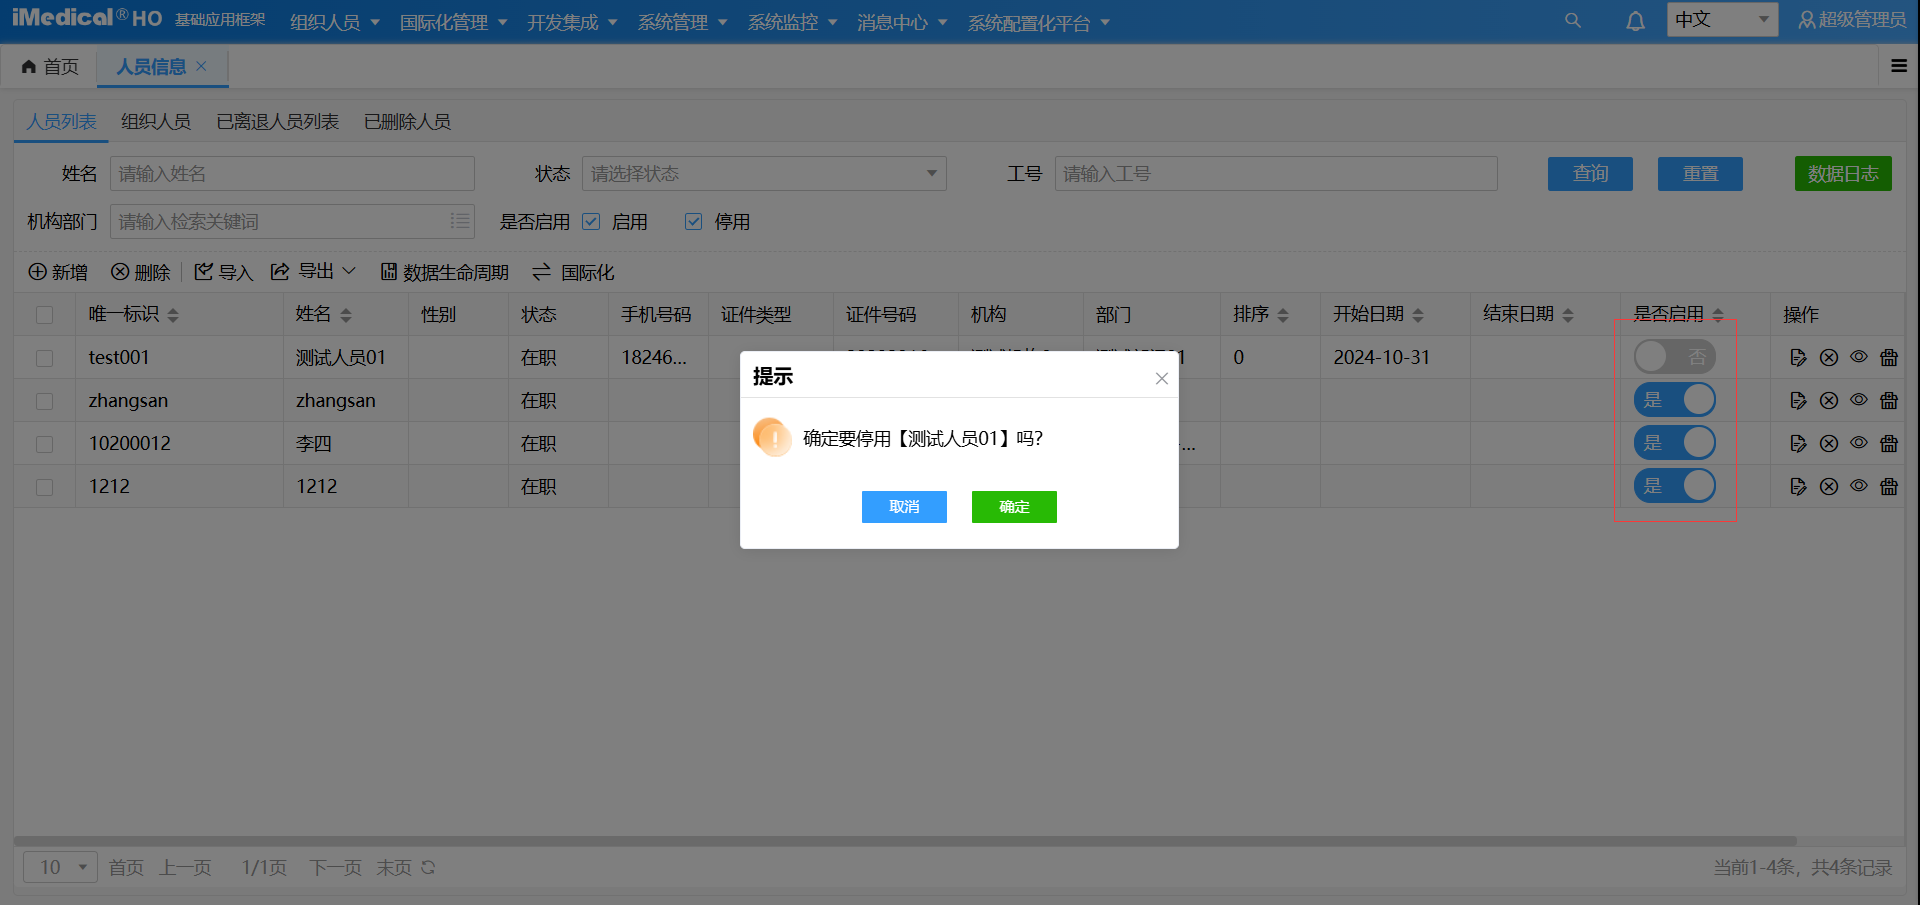Click the 姓名 input field
The height and width of the screenshot is (905, 1920).
pos(292,174)
